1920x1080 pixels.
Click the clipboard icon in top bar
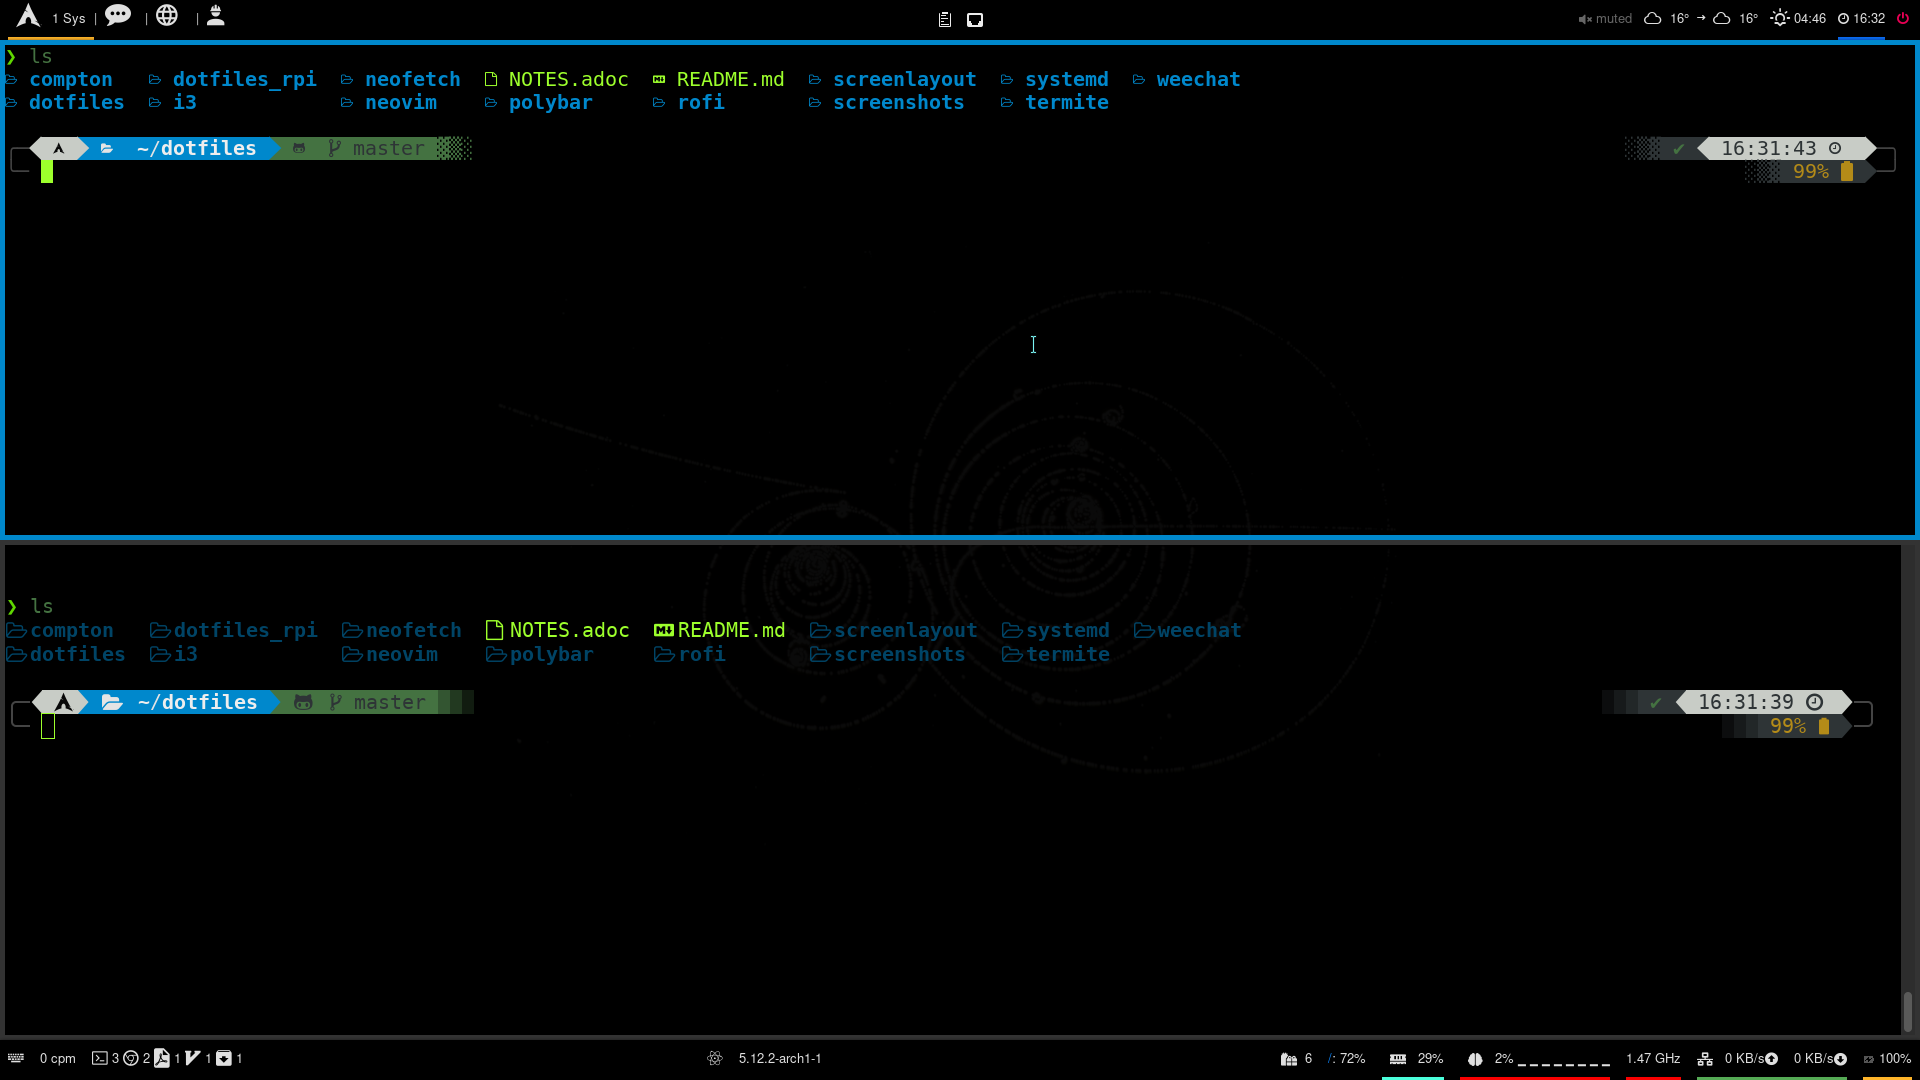(x=944, y=19)
